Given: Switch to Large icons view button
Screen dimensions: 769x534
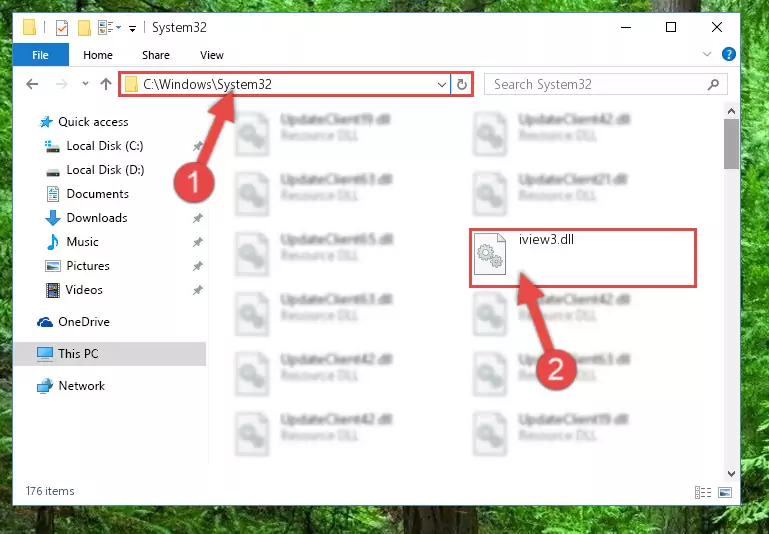Looking at the screenshot, I should pyautogui.click(x=725, y=492).
